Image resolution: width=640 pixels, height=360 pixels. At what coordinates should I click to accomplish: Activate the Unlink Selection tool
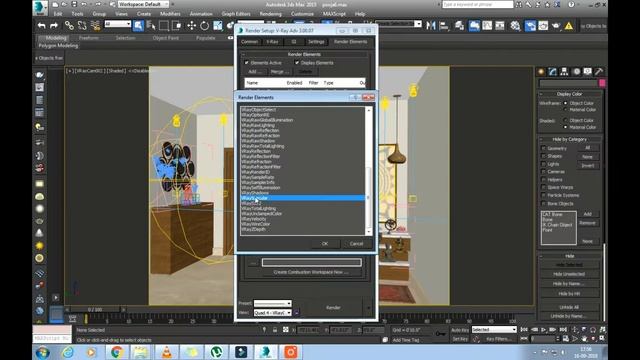pos(82,26)
